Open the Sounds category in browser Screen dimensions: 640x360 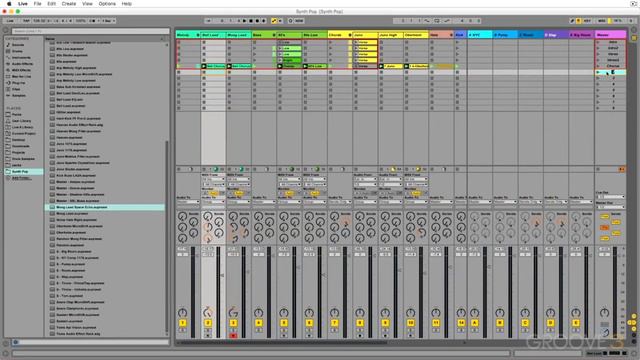click(x=18, y=45)
